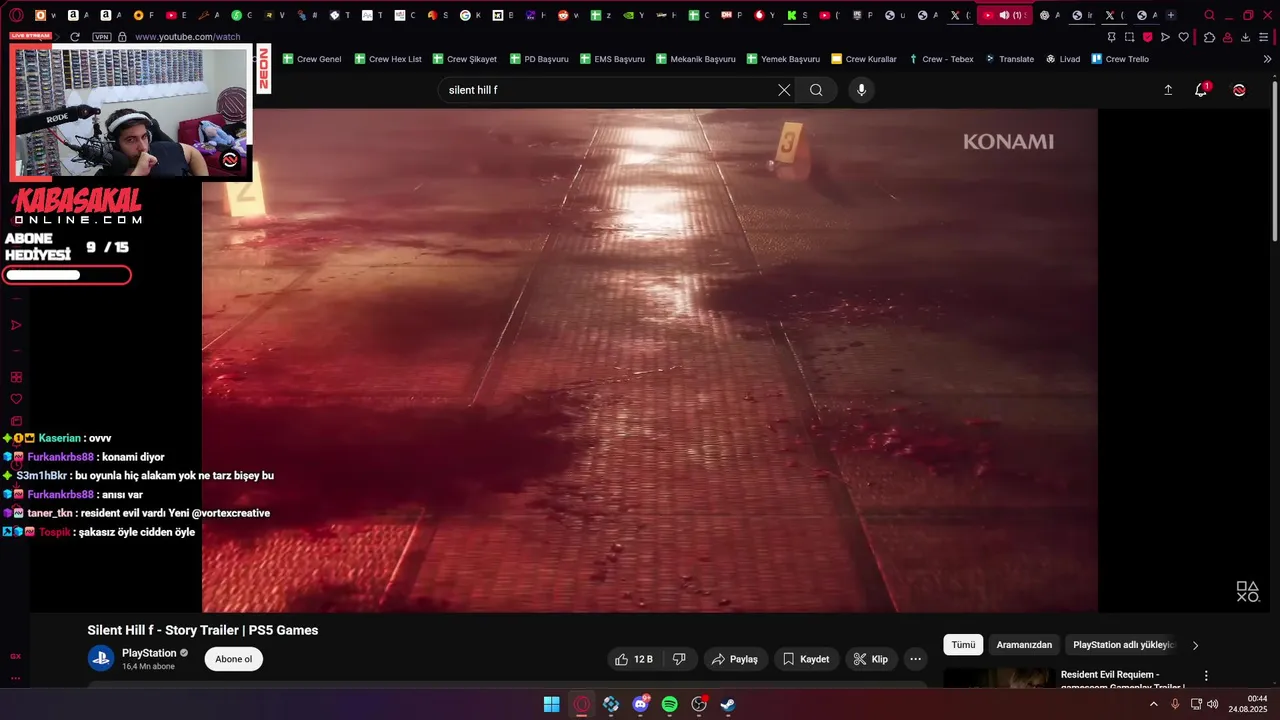Open the YouTube account avatar menu
The width and height of the screenshot is (1280, 720).
tap(1239, 90)
